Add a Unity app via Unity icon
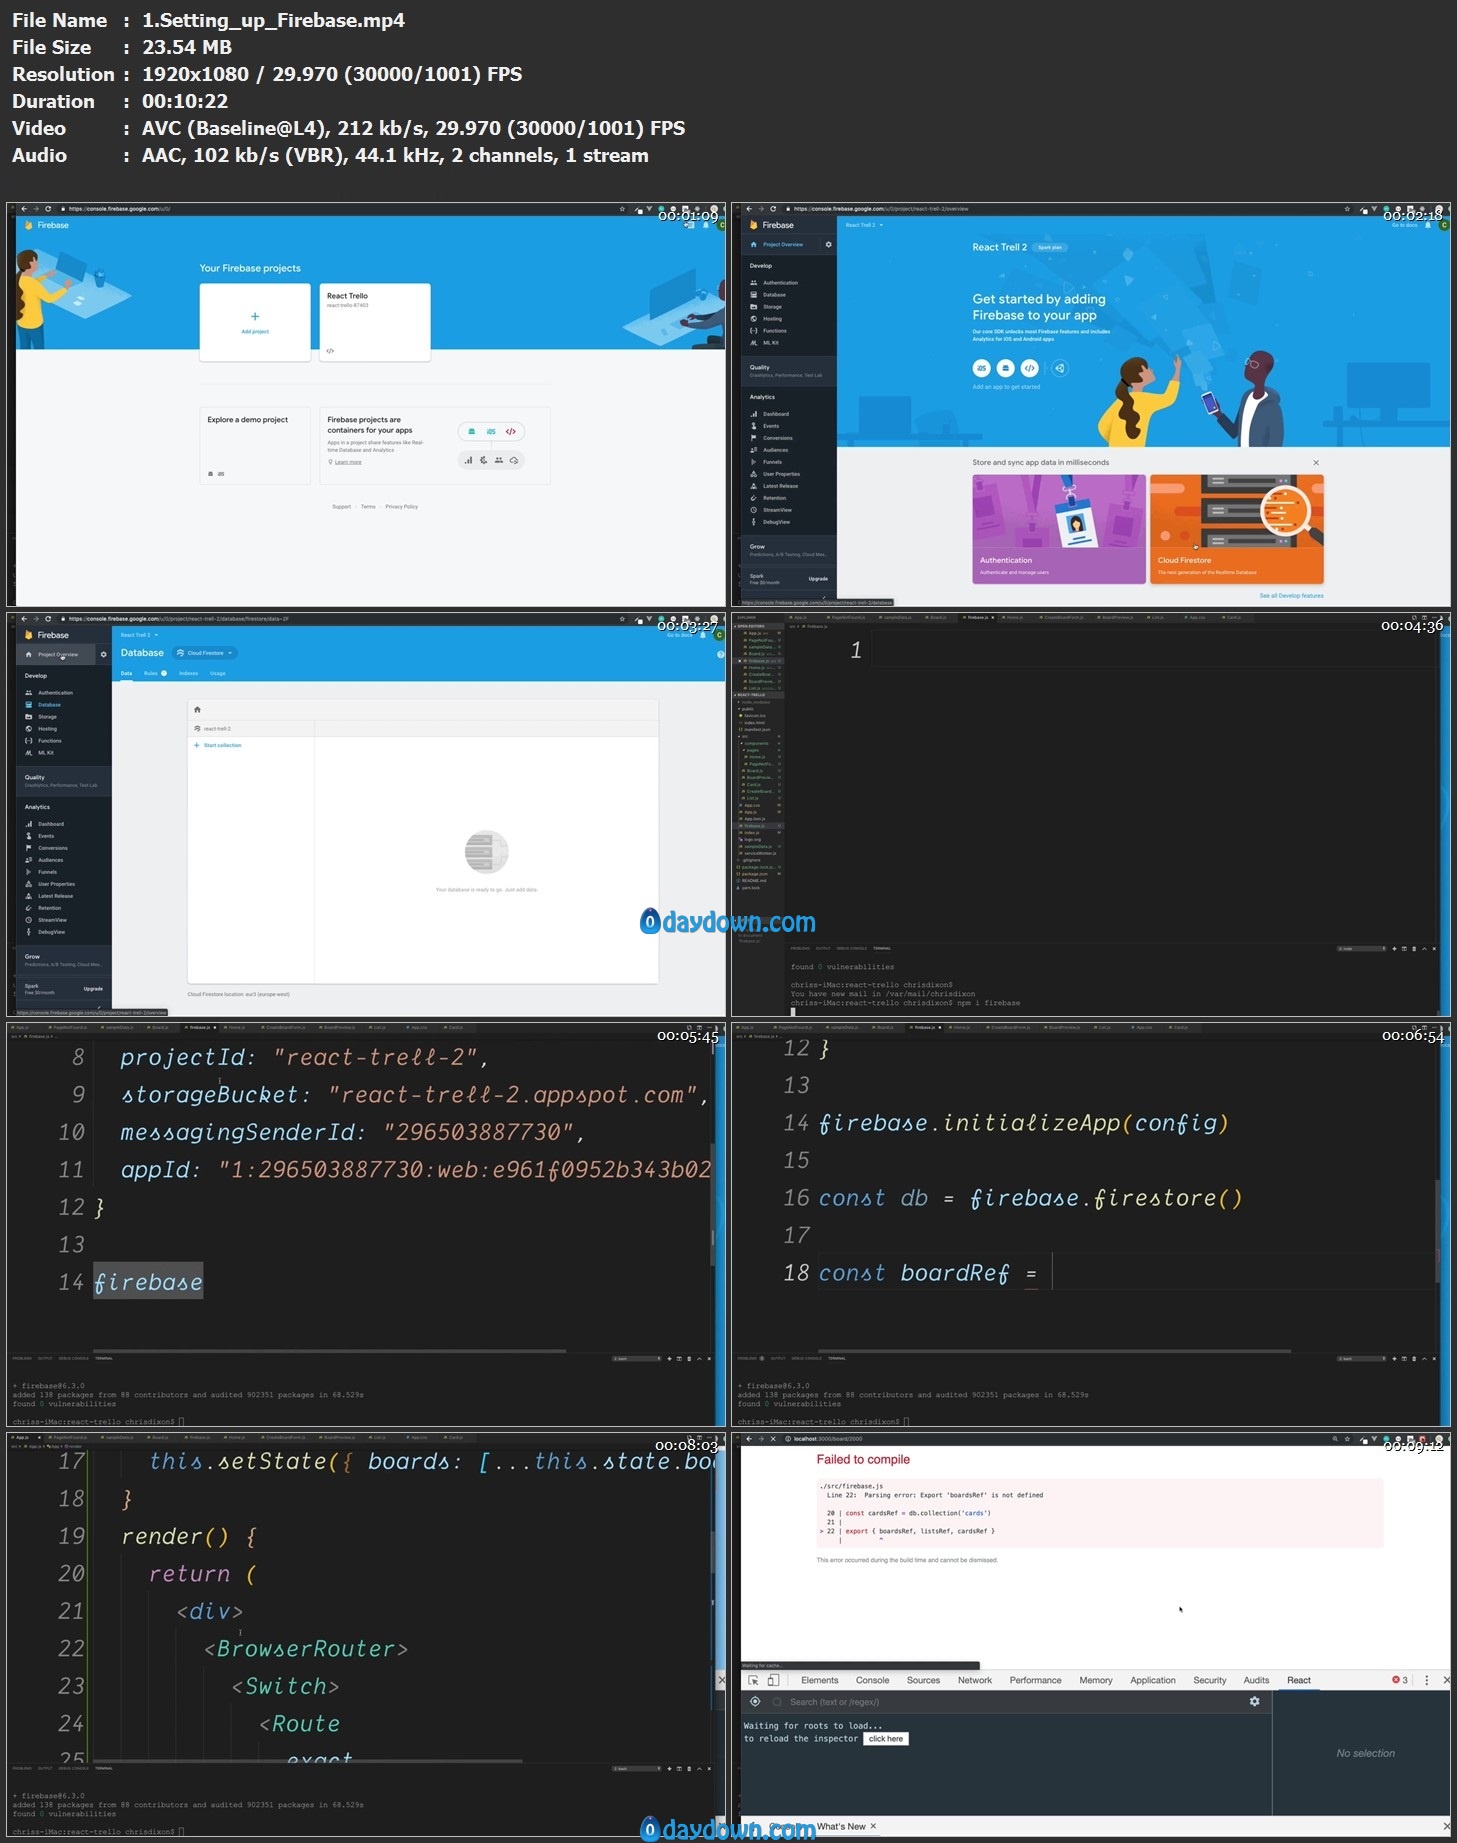 1060,368
